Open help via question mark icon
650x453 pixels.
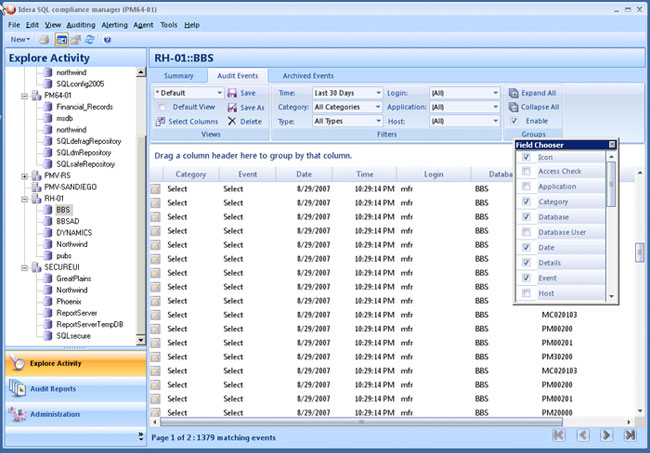[107, 40]
